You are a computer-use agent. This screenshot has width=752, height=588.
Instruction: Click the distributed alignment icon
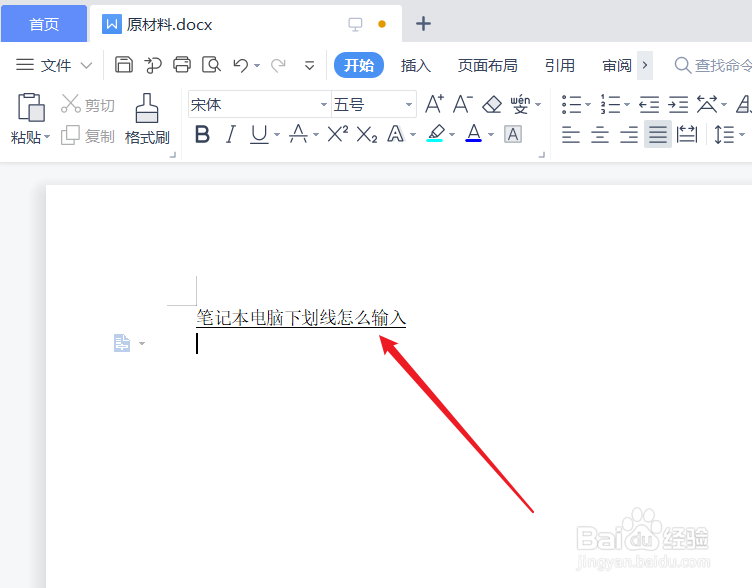tap(687, 134)
